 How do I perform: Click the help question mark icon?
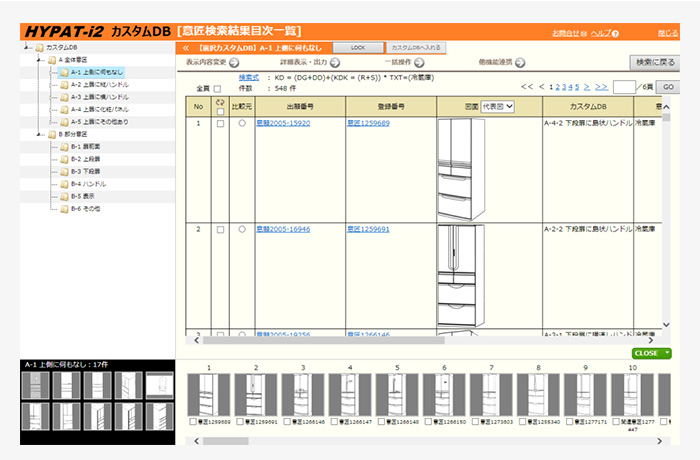click(x=615, y=33)
